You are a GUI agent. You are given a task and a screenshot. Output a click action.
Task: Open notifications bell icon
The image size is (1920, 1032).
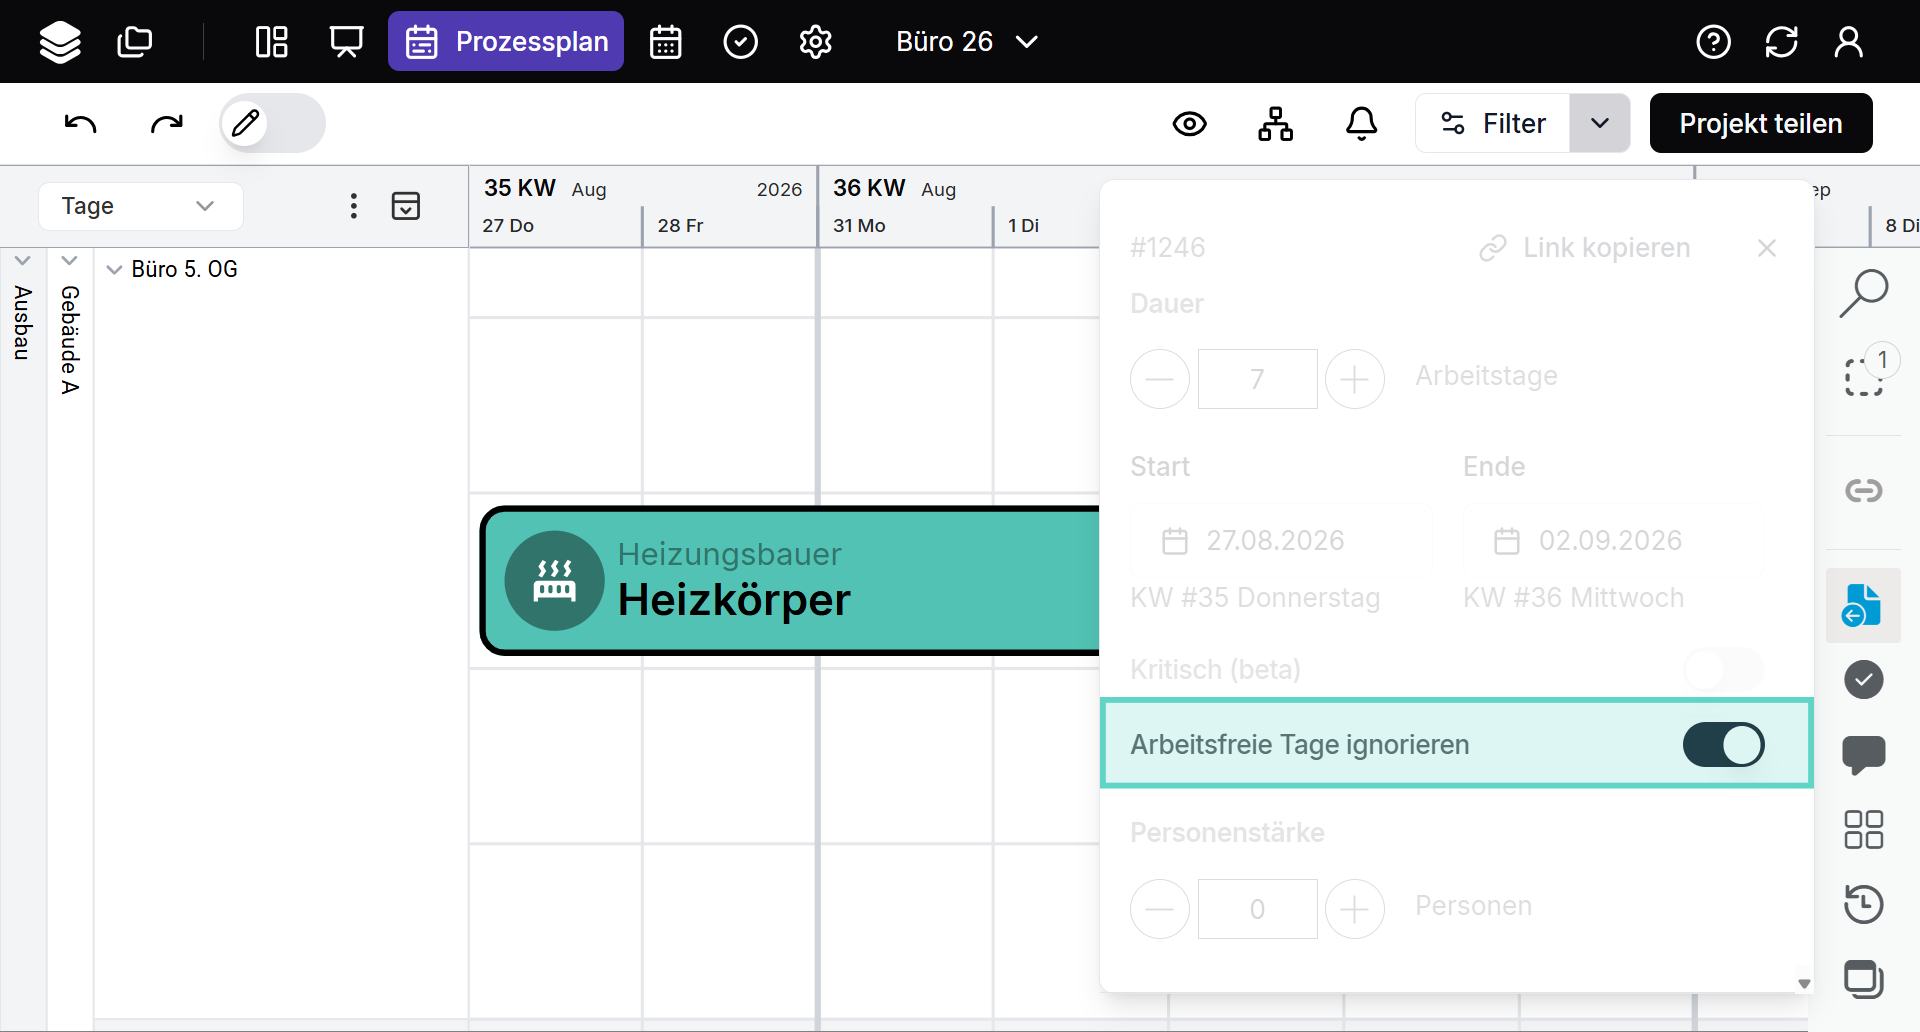[1361, 124]
